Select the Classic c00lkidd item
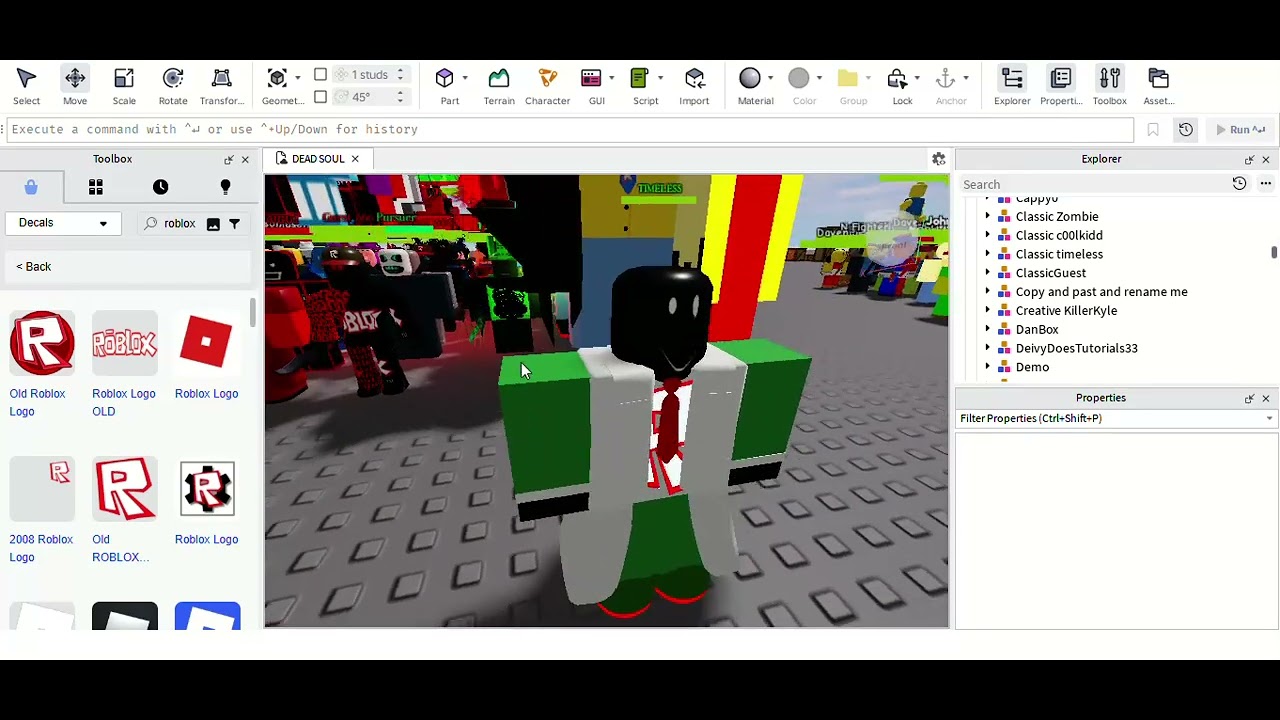 [x=1059, y=235]
